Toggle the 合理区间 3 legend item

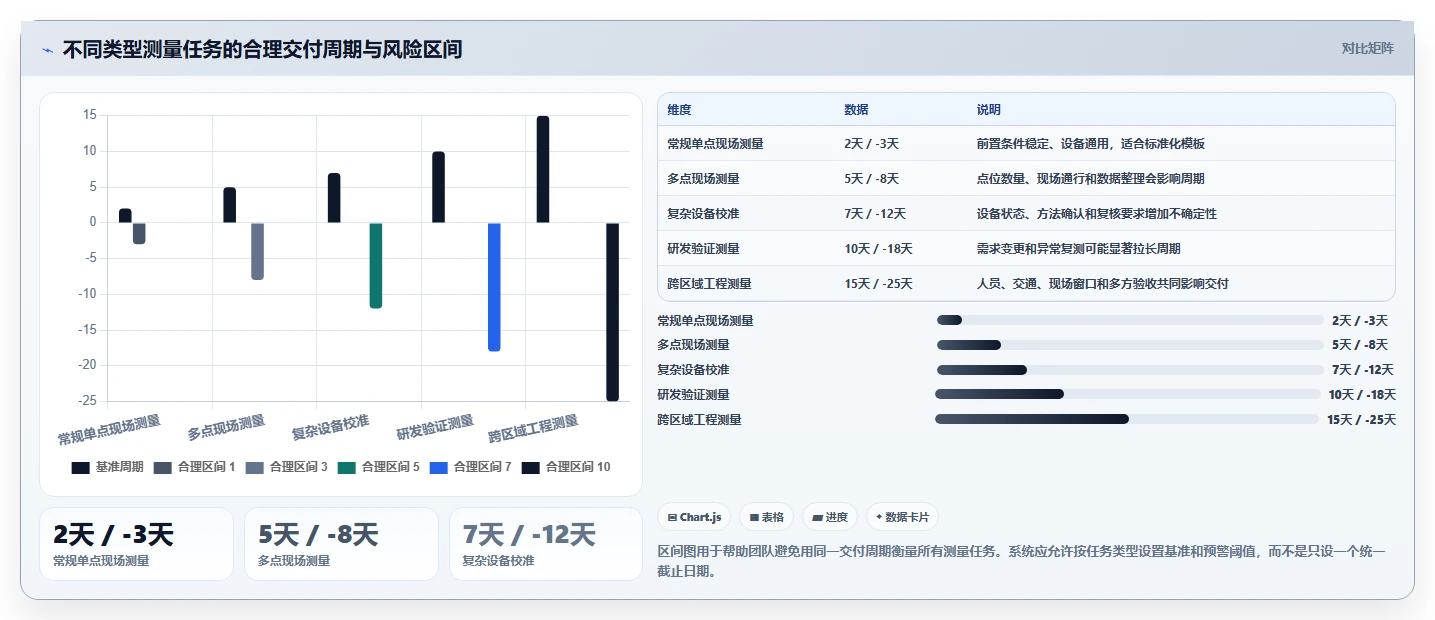(286, 467)
